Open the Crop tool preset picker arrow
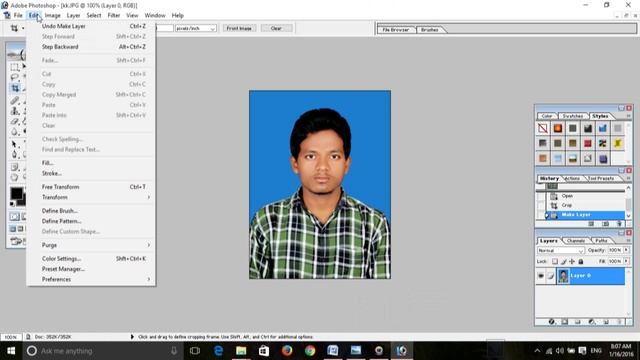640x360 pixels. [23, 28]
